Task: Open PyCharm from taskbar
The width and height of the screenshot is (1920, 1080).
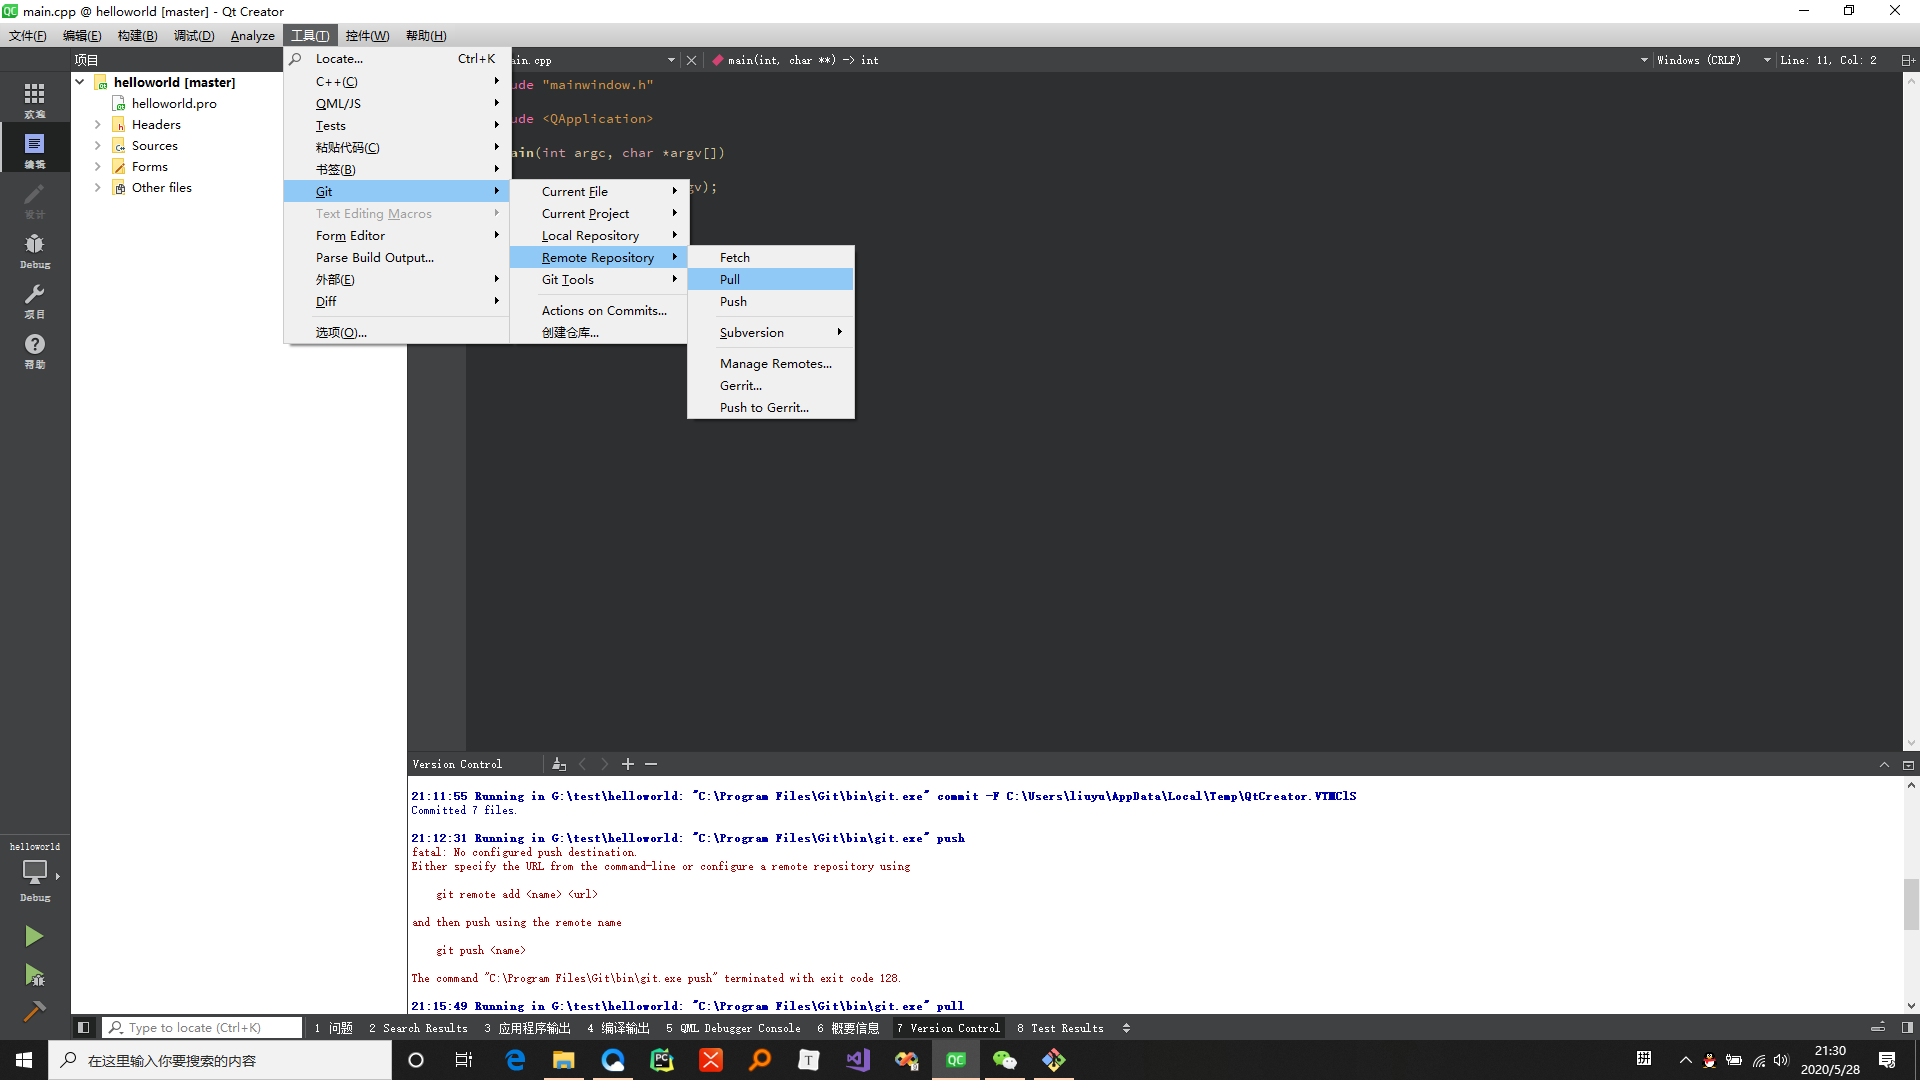Action: coord(662,1060)
